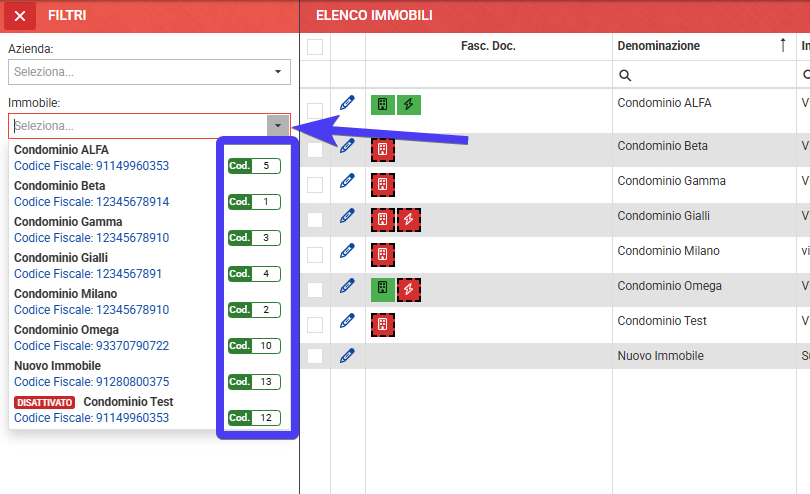
Task: Edit Nuovo Immobile with pencil icon
Action: click(347, 356)
